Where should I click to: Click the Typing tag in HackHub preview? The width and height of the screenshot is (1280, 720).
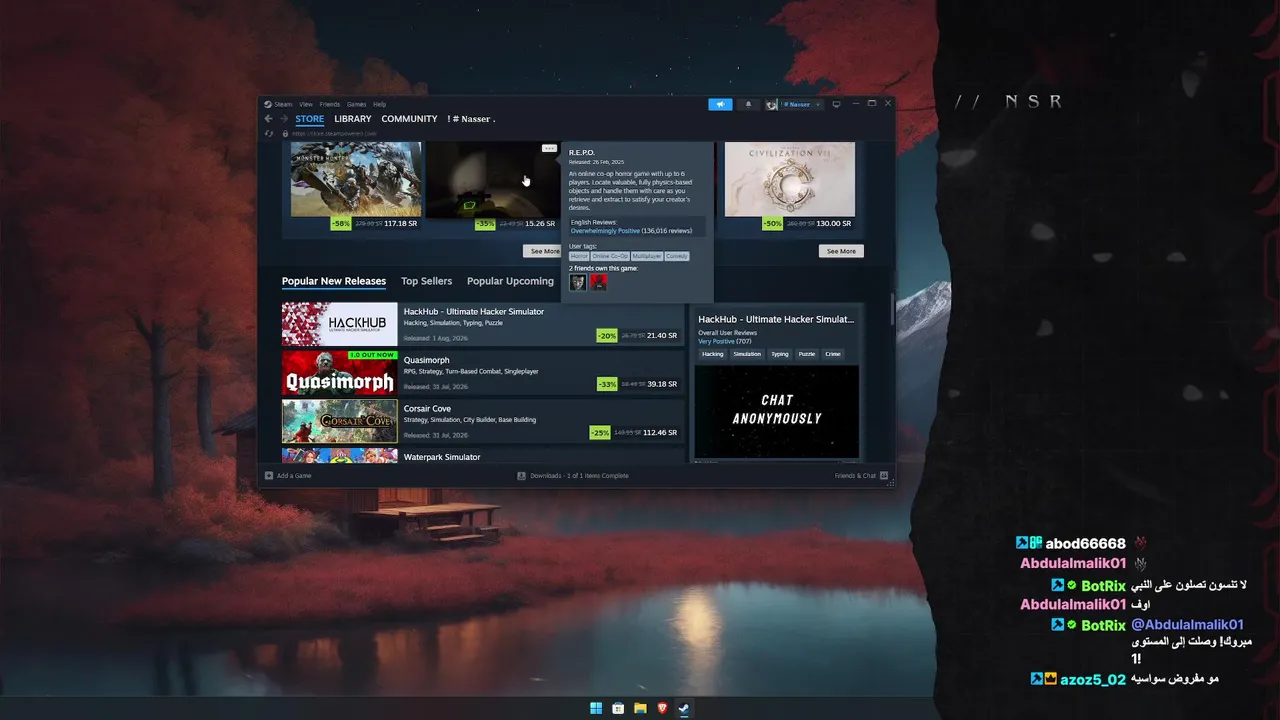pyautogui.click(x=780, y=354)
